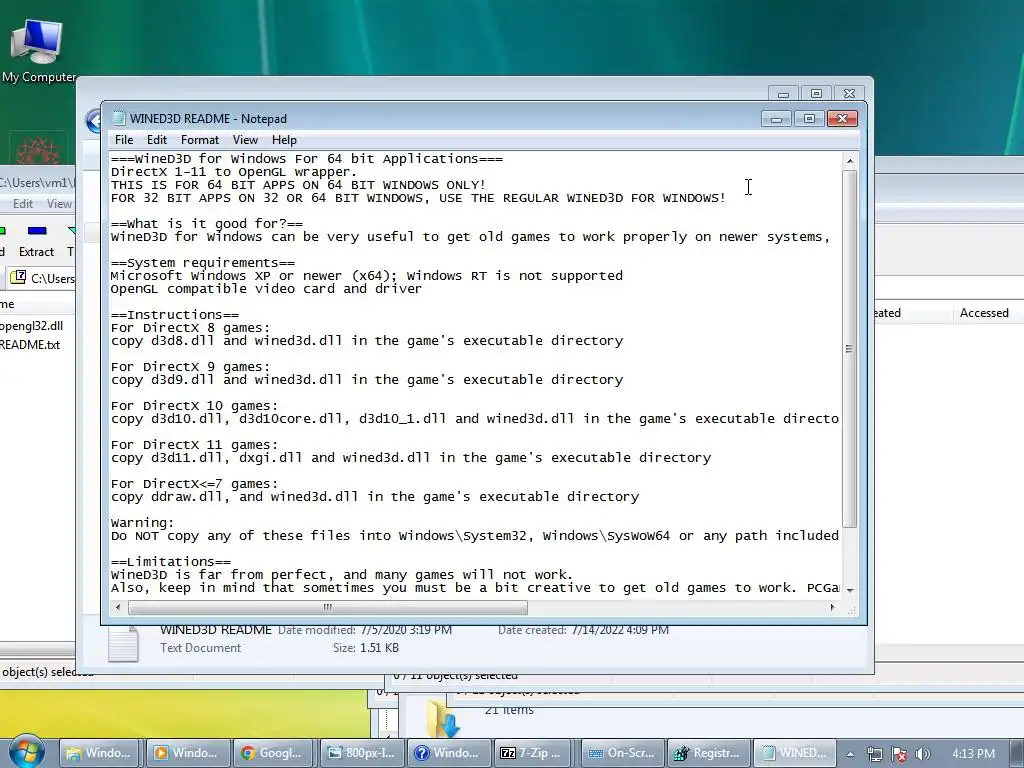Open the View menu in Notepad

point(245,140)
